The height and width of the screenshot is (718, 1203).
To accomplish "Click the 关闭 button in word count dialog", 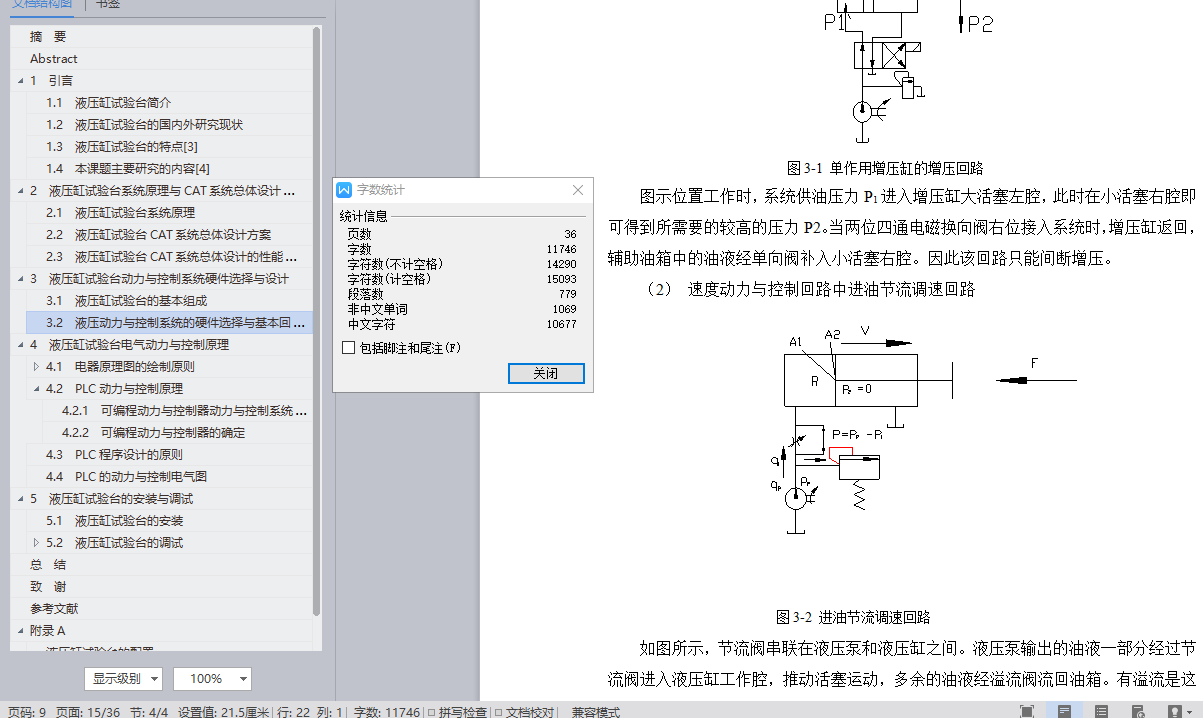I will tap(545, 373).
